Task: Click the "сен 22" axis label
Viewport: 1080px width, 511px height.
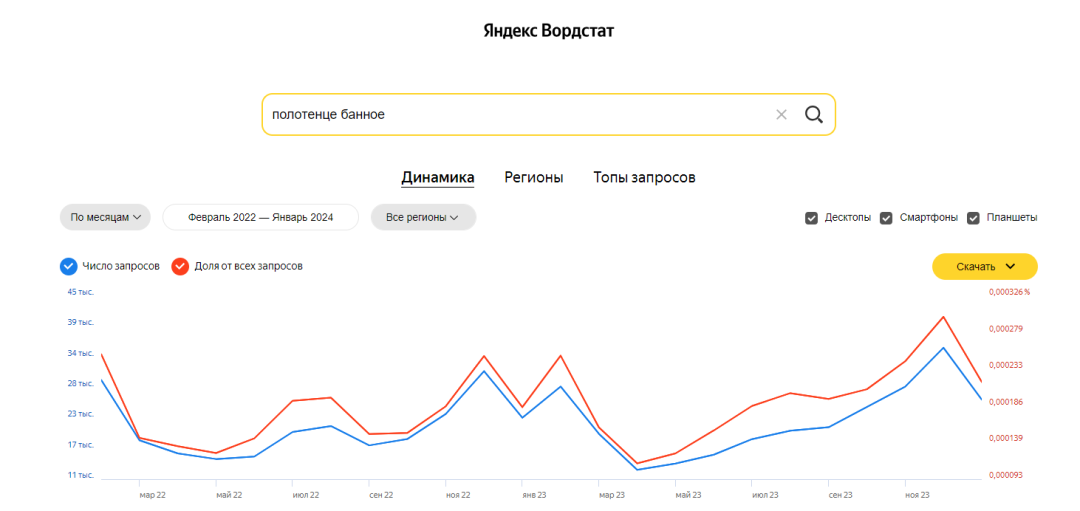Action: click(381, 494)
